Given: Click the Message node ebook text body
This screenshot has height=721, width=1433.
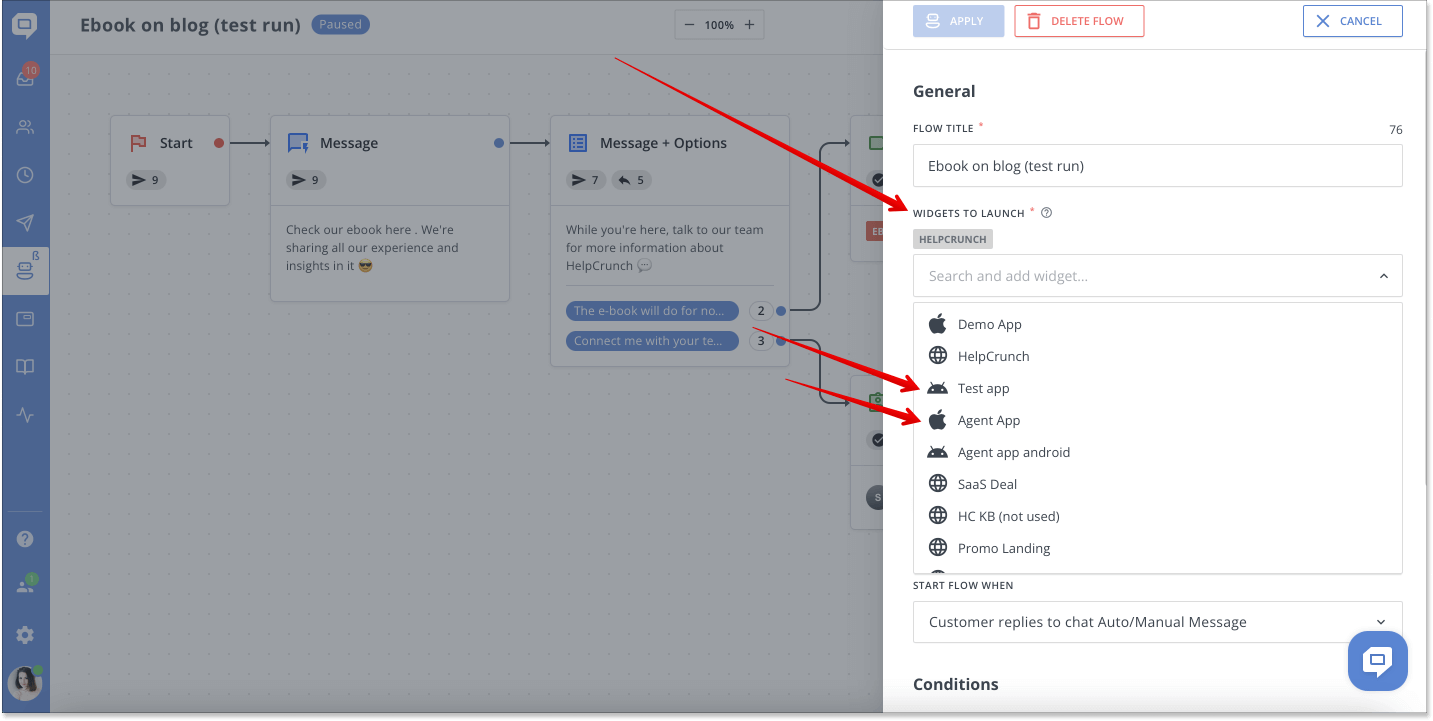Looking at the screenshot, I should [372, 248].
